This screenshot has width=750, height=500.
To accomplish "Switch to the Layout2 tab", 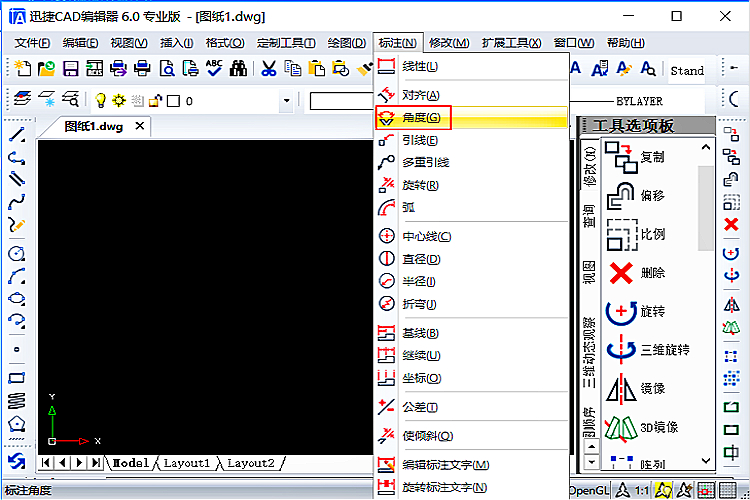I will point(251,463).
